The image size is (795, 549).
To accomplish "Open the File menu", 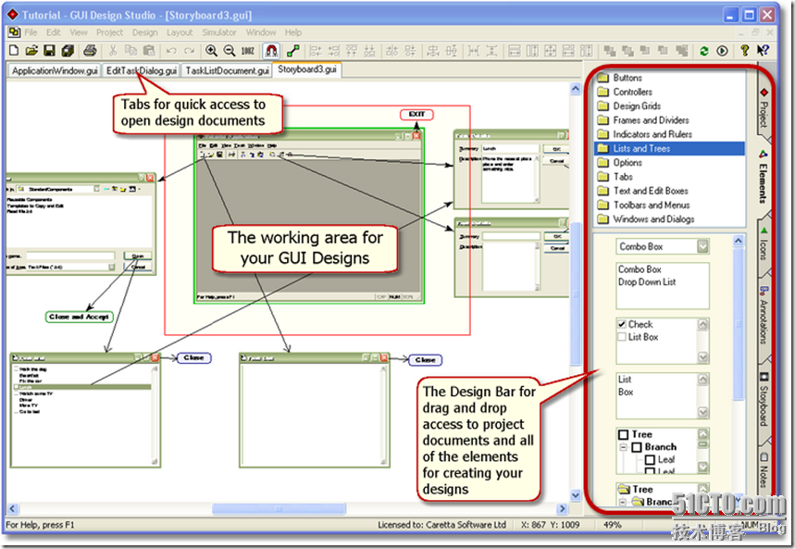I will click(31, 32).
